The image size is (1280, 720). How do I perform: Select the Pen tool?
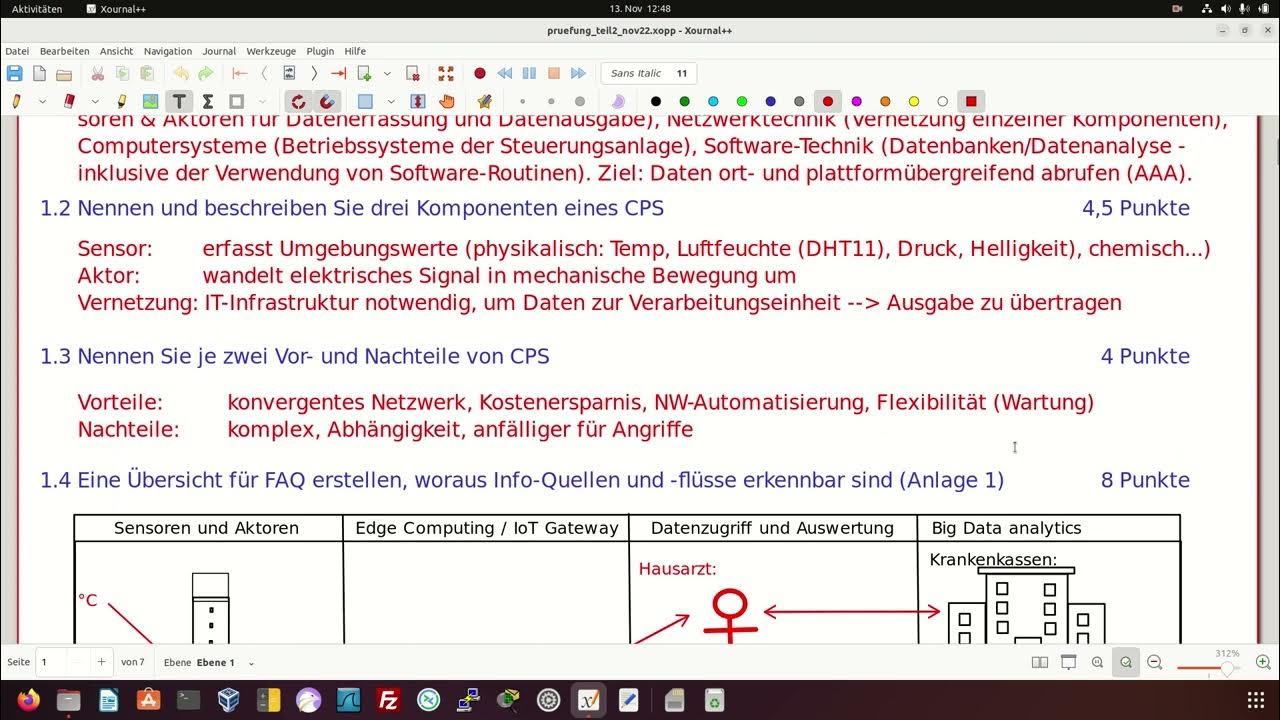[x=17, y=101]
